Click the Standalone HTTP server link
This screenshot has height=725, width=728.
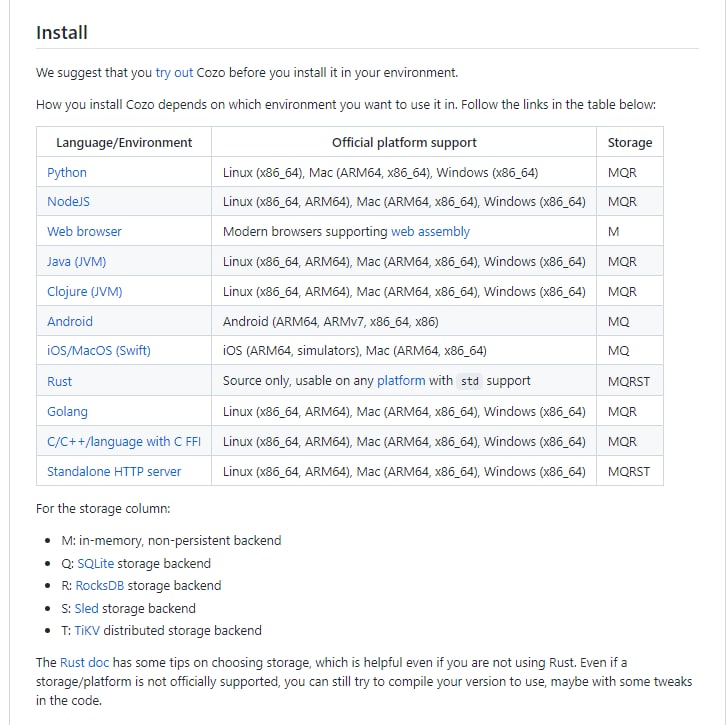tap(114, 472)
